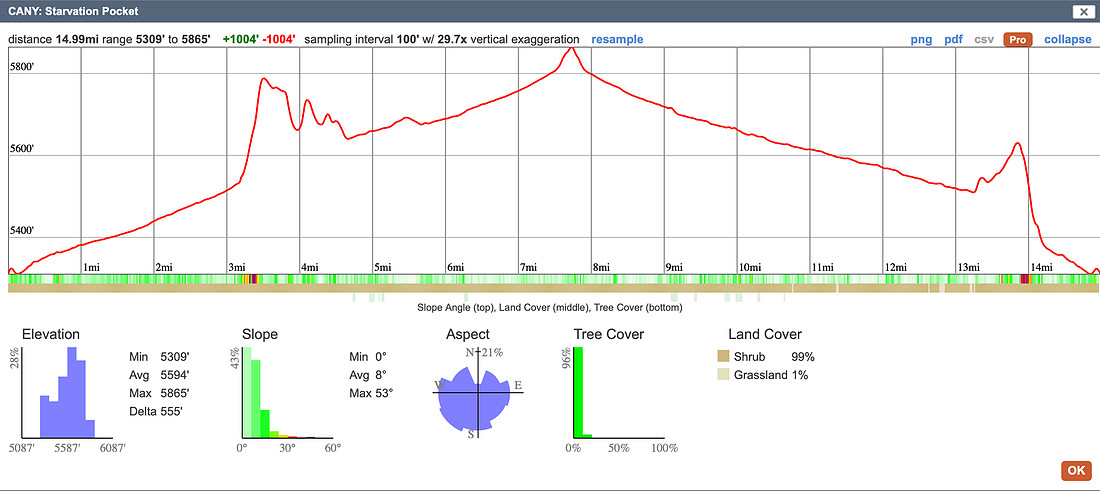The image size is (1100, 491).
Task: Click the 5400' elevation axis label
Action: [22, 231]
